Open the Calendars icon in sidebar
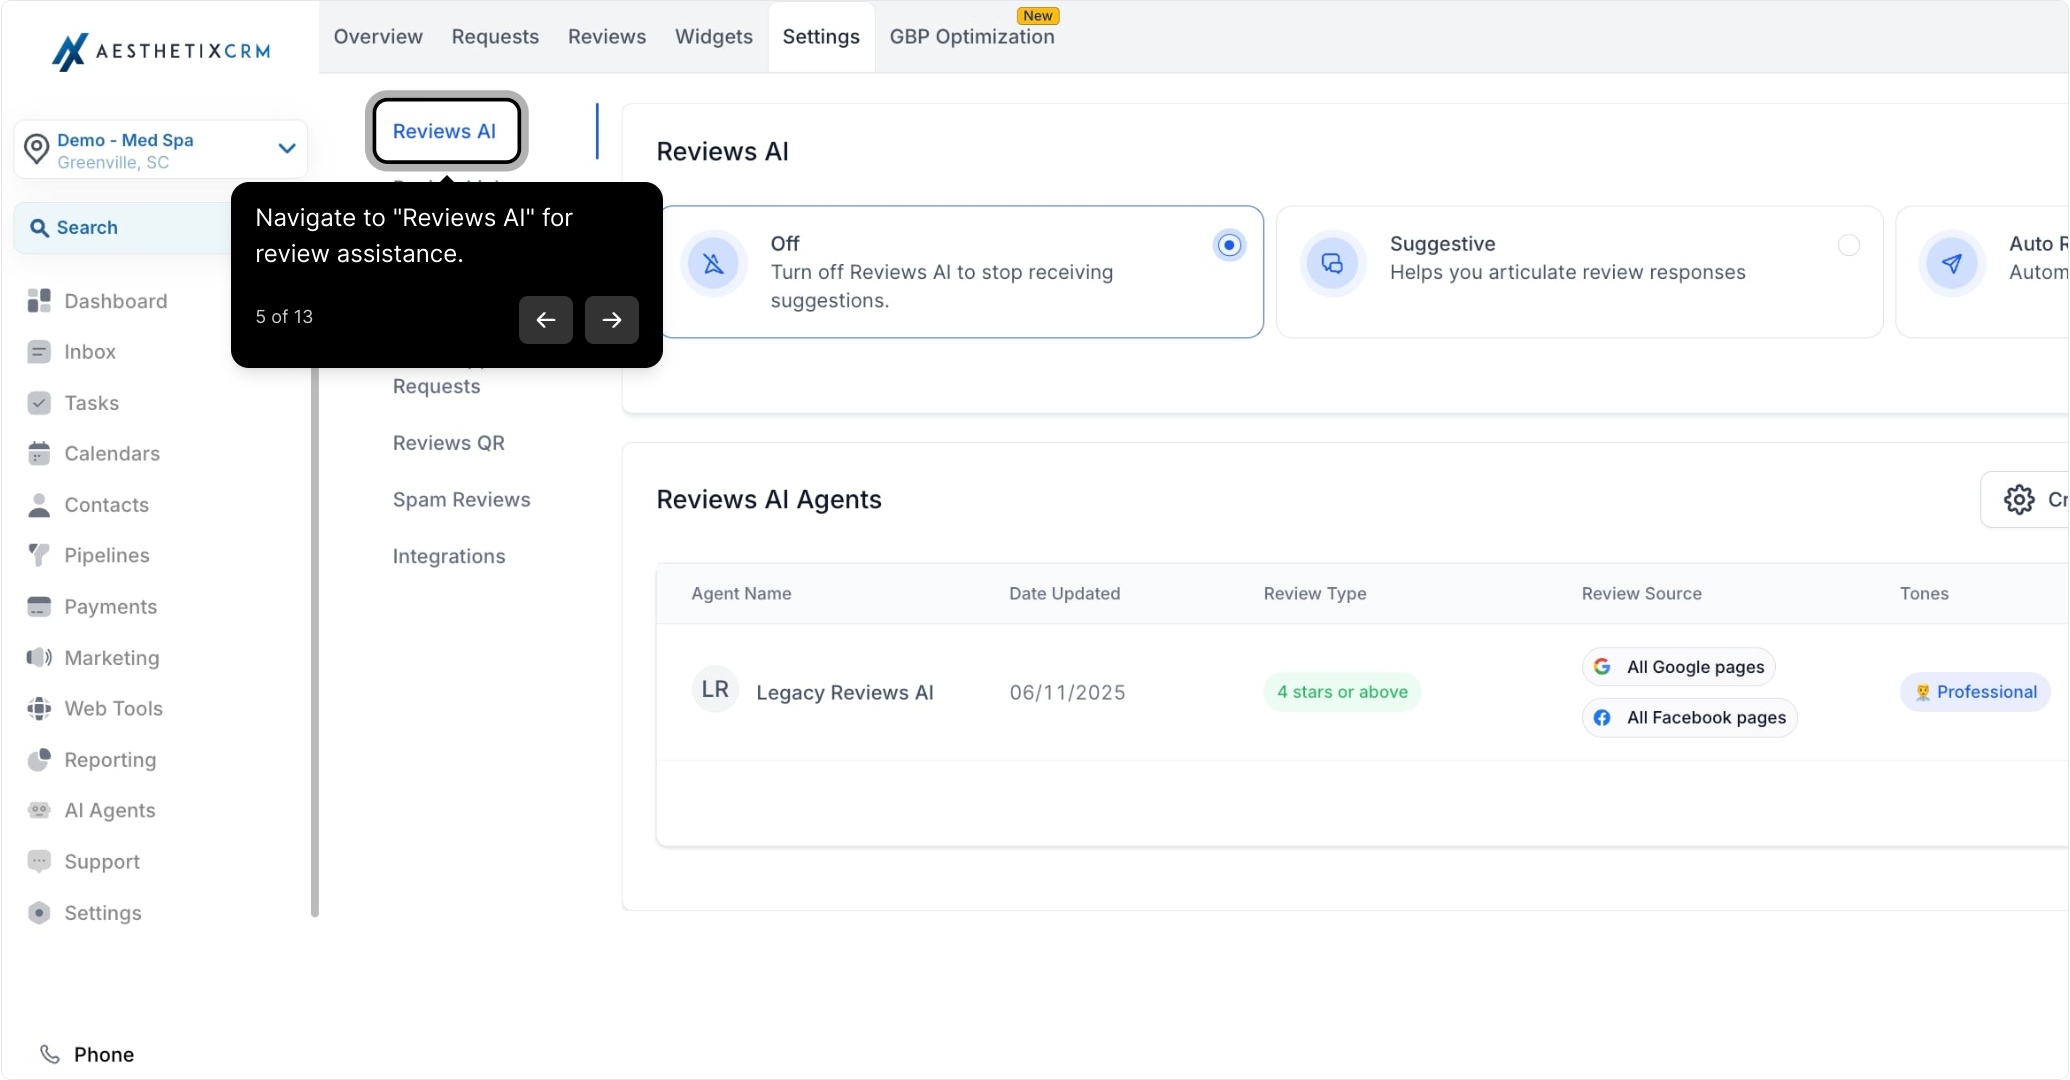The image size is (2070, 1080). 39,454
